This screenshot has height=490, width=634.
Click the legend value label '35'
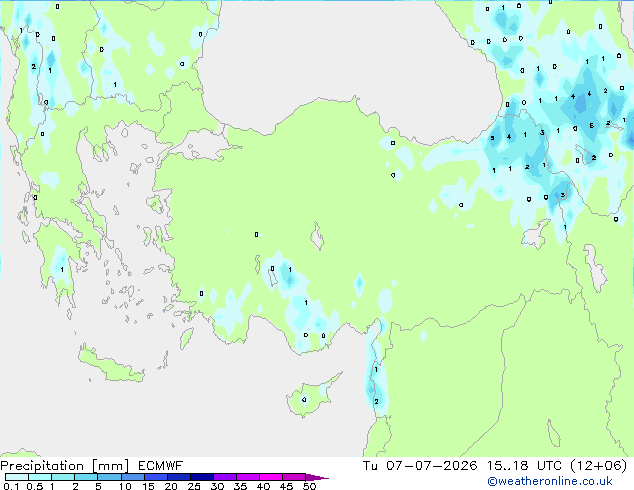coord(240,486)
